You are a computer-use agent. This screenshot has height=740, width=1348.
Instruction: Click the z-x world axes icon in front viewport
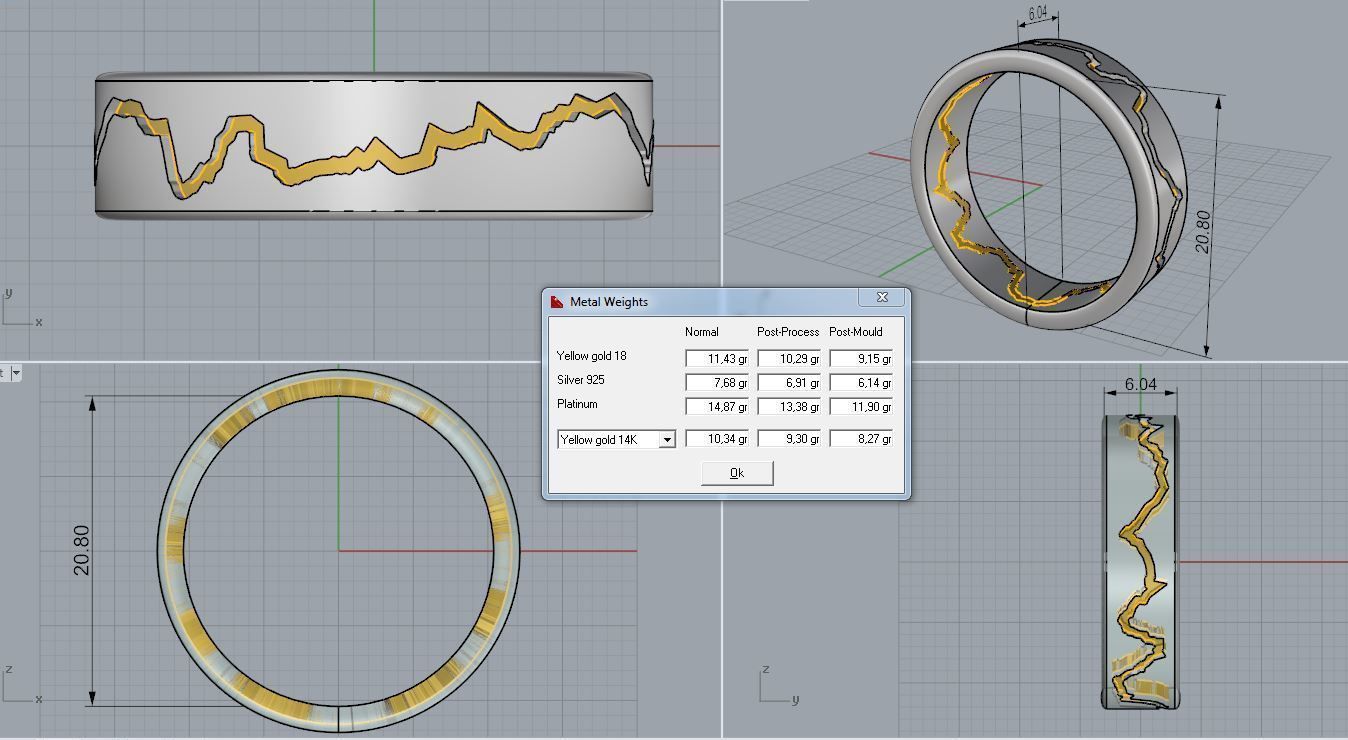[20, 687]
